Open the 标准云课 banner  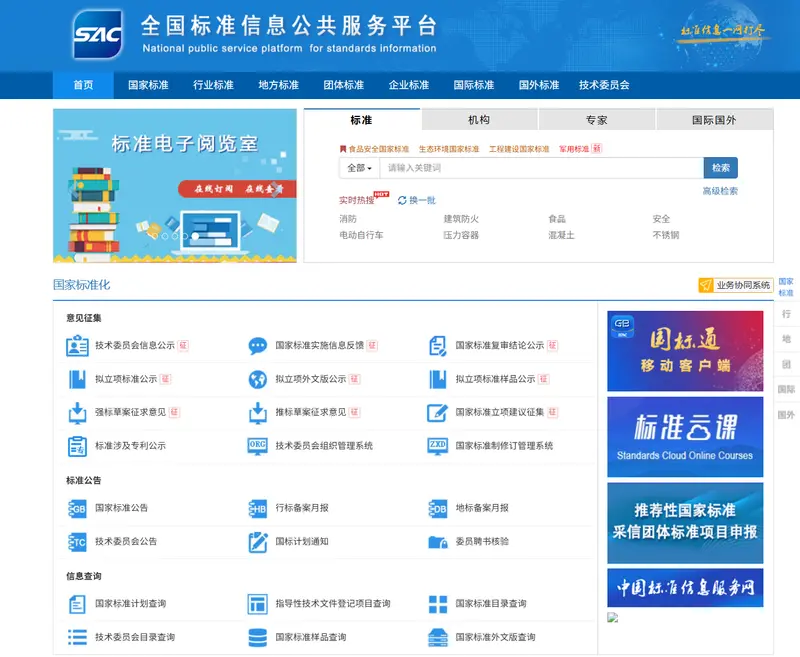click(685, 437)
